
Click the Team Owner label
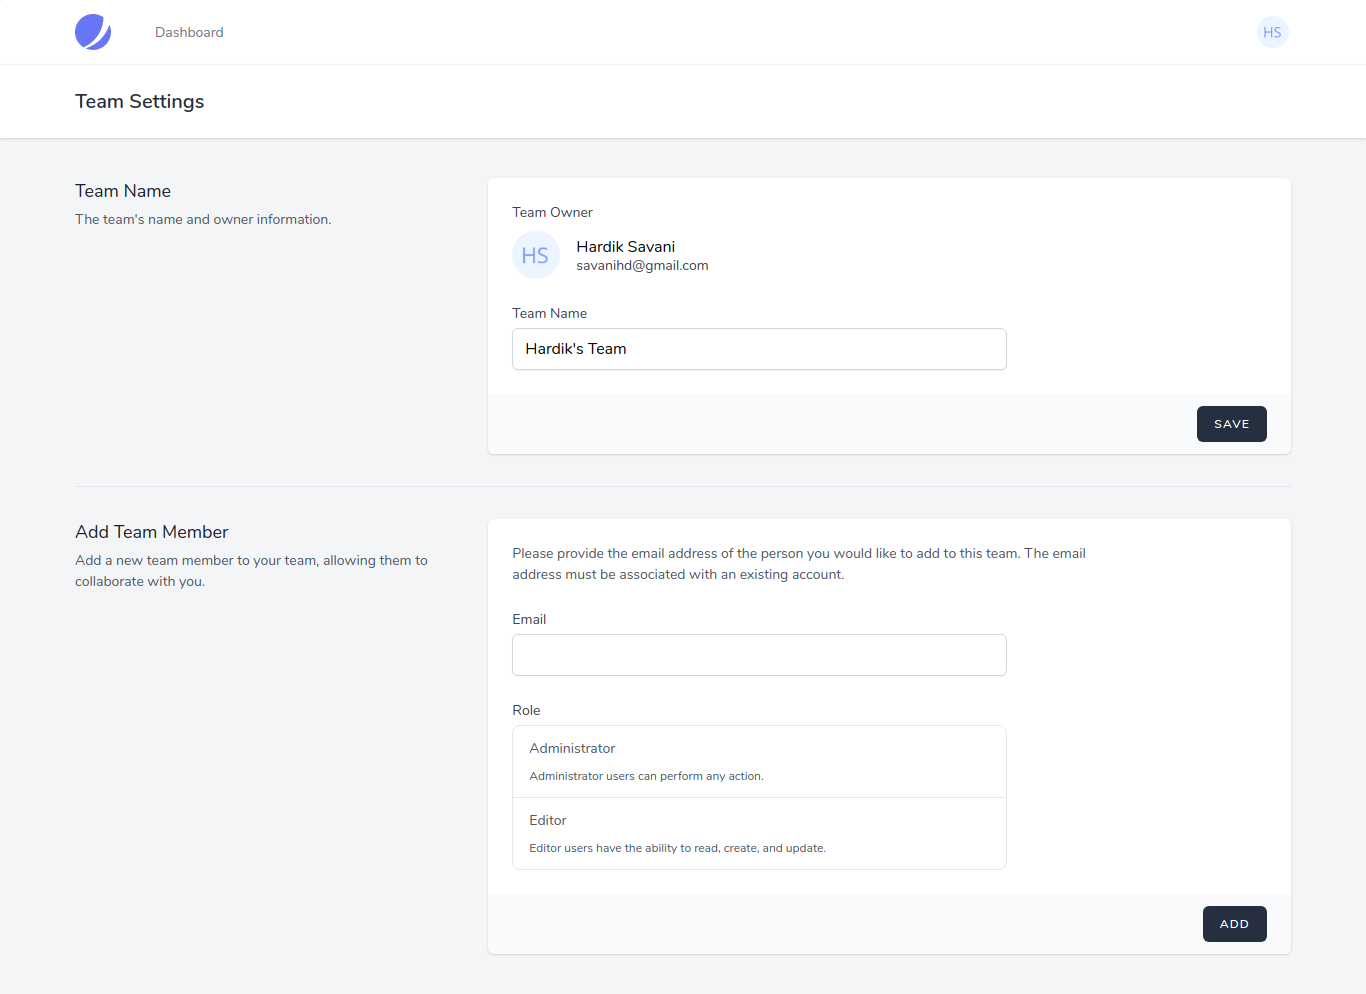click(552, 212)
